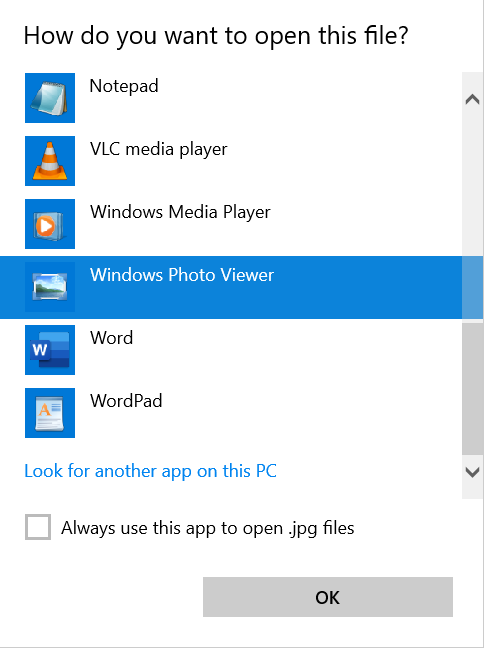Select the Windows Photo Viewer icon
This screenshot has width=484, height=648.
click(x=50, y=287)
